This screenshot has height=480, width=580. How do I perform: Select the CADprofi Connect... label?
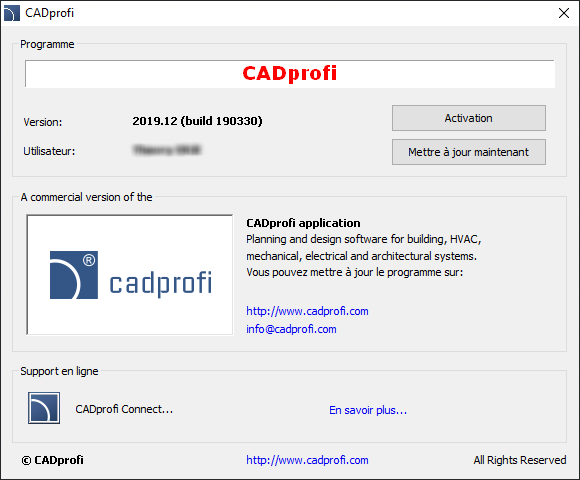click(124, 409)
